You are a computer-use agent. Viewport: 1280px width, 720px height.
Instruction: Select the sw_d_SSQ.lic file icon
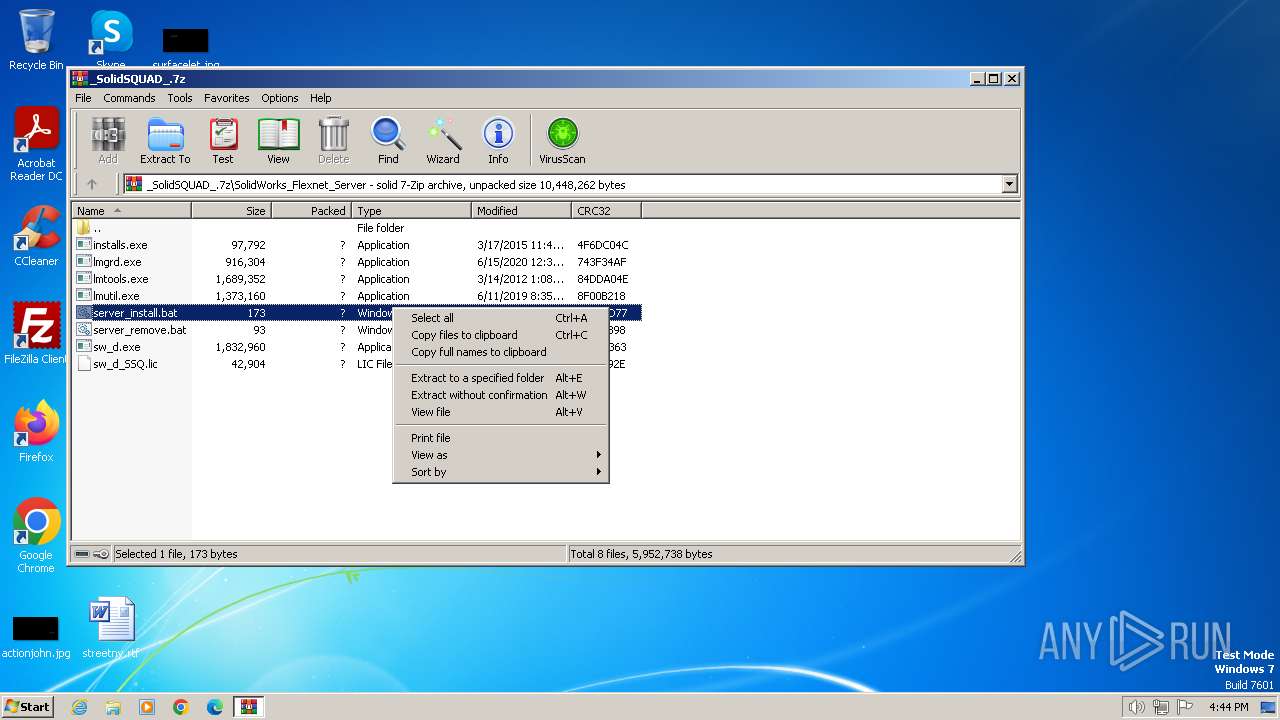pyautogui.click(x=84, y=364)
